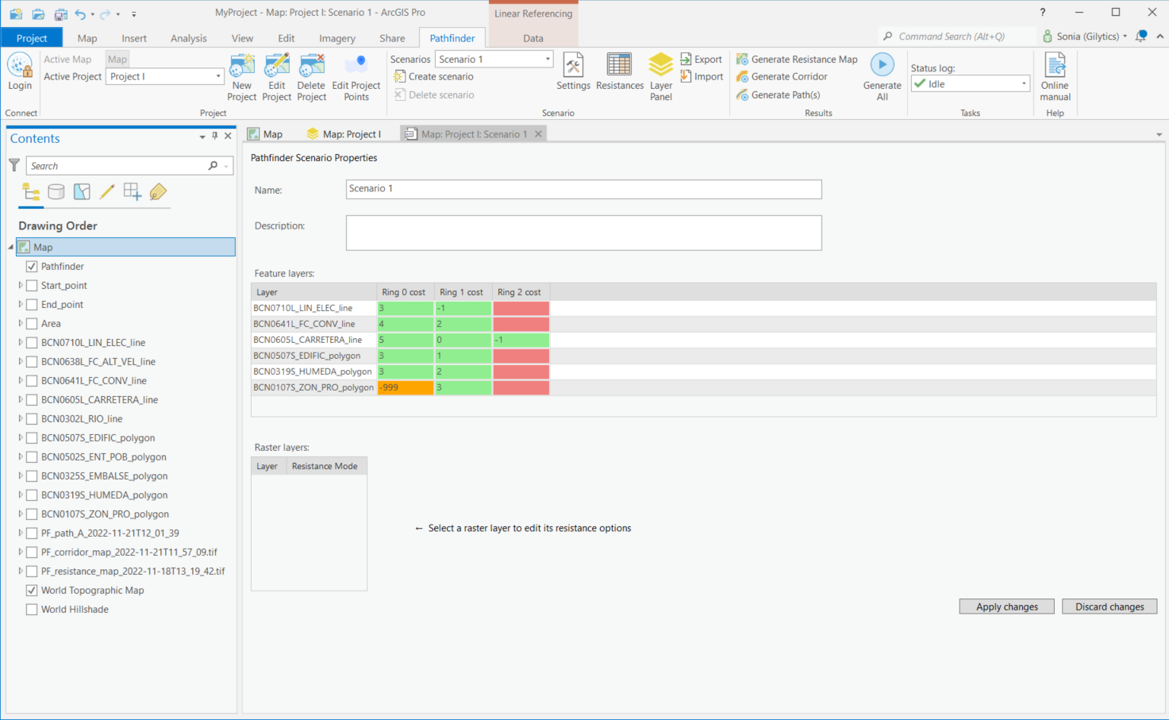Disable the World Topographic Map layer
Screen dimensions: 1169x720
[31, 590]
